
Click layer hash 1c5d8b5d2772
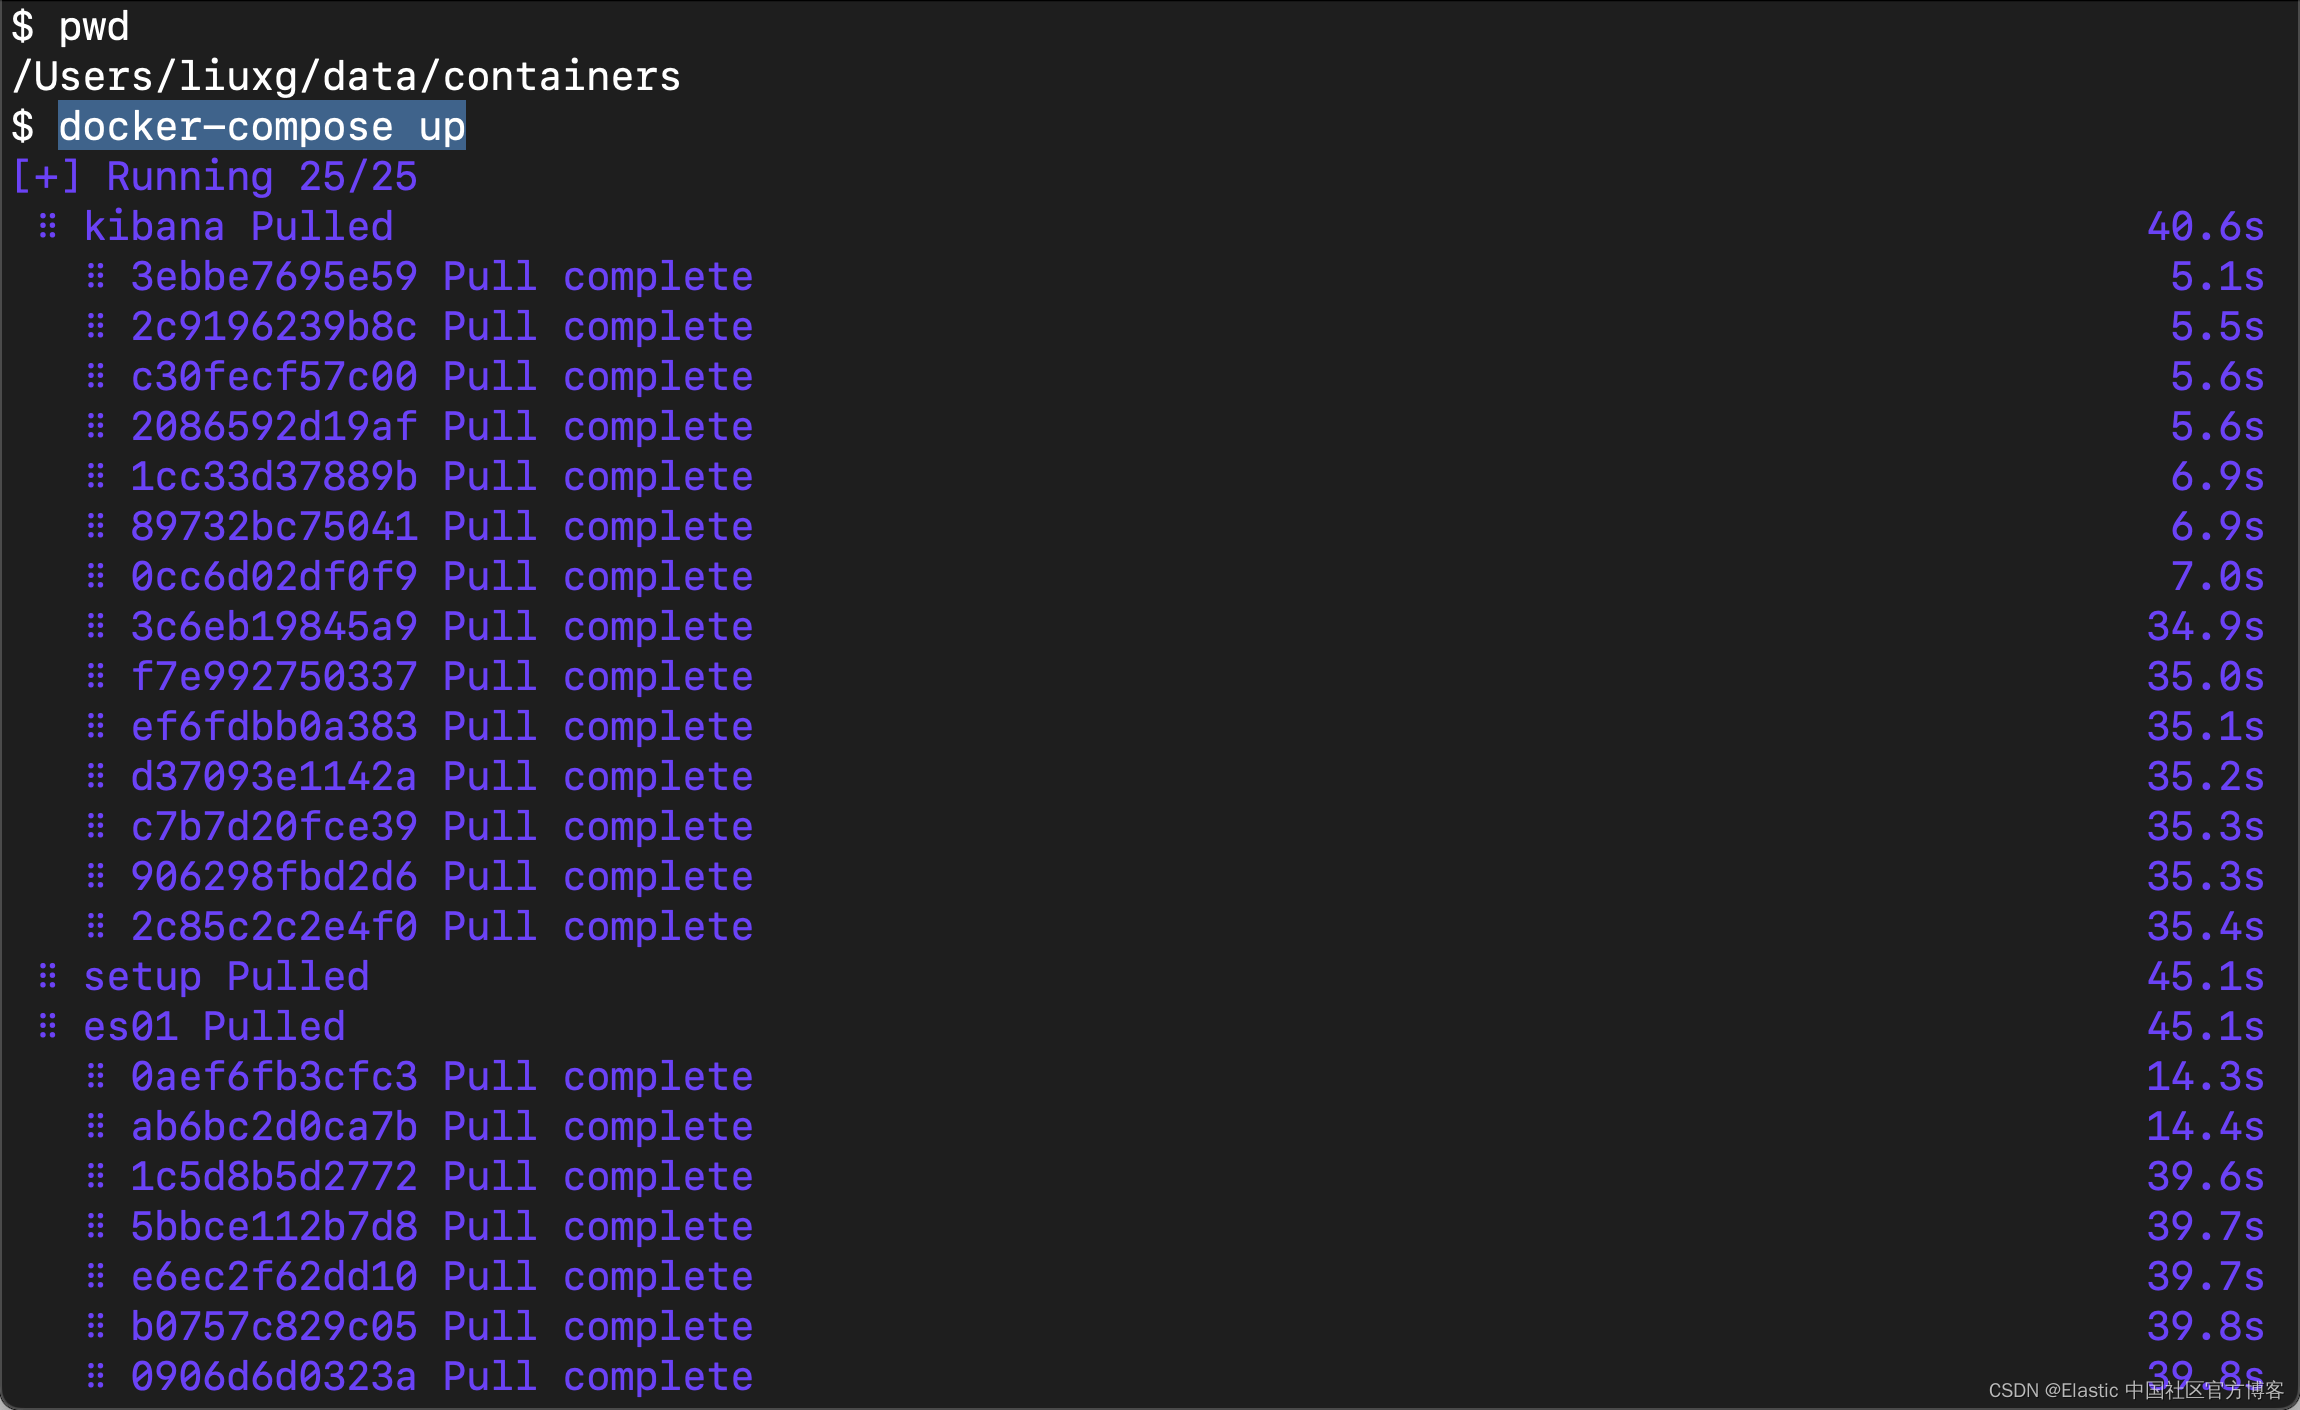tap(274, 1177)
